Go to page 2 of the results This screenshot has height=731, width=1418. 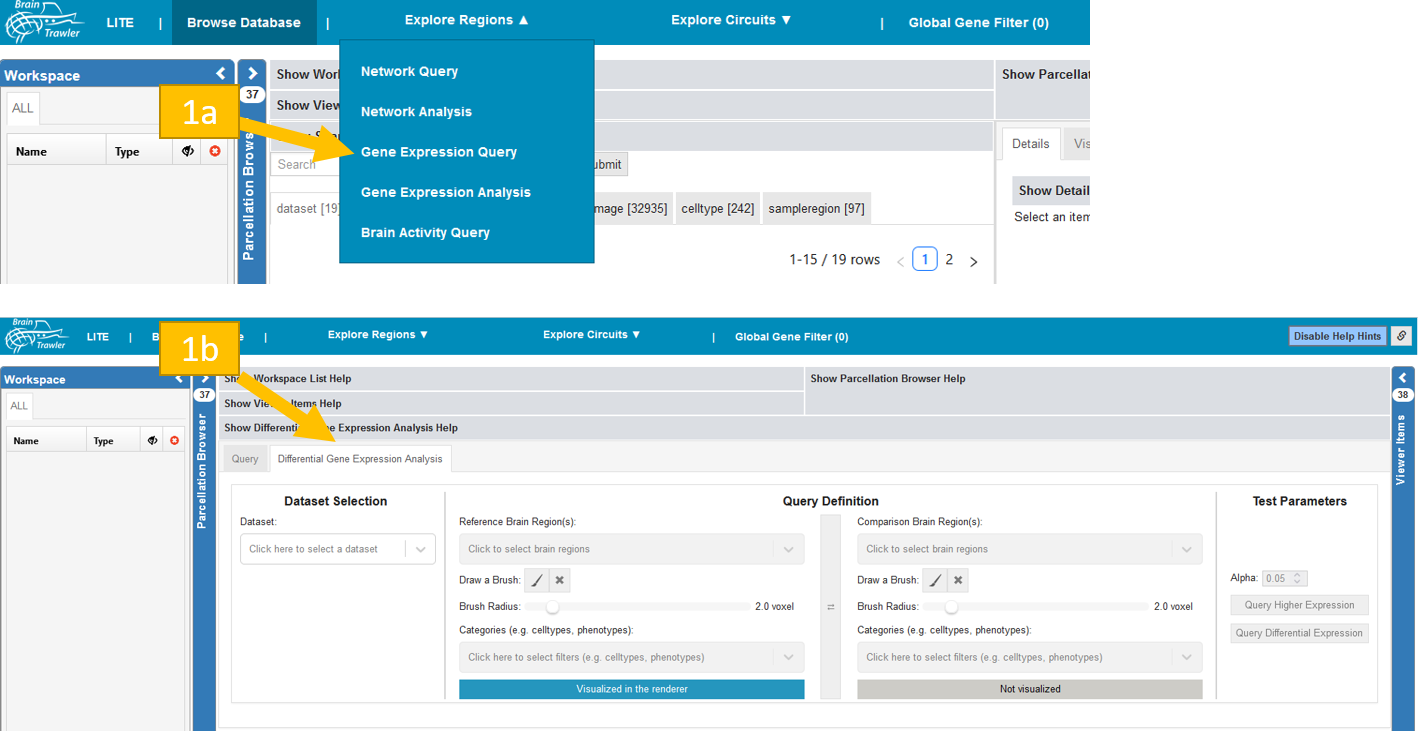tap(949, 260)
